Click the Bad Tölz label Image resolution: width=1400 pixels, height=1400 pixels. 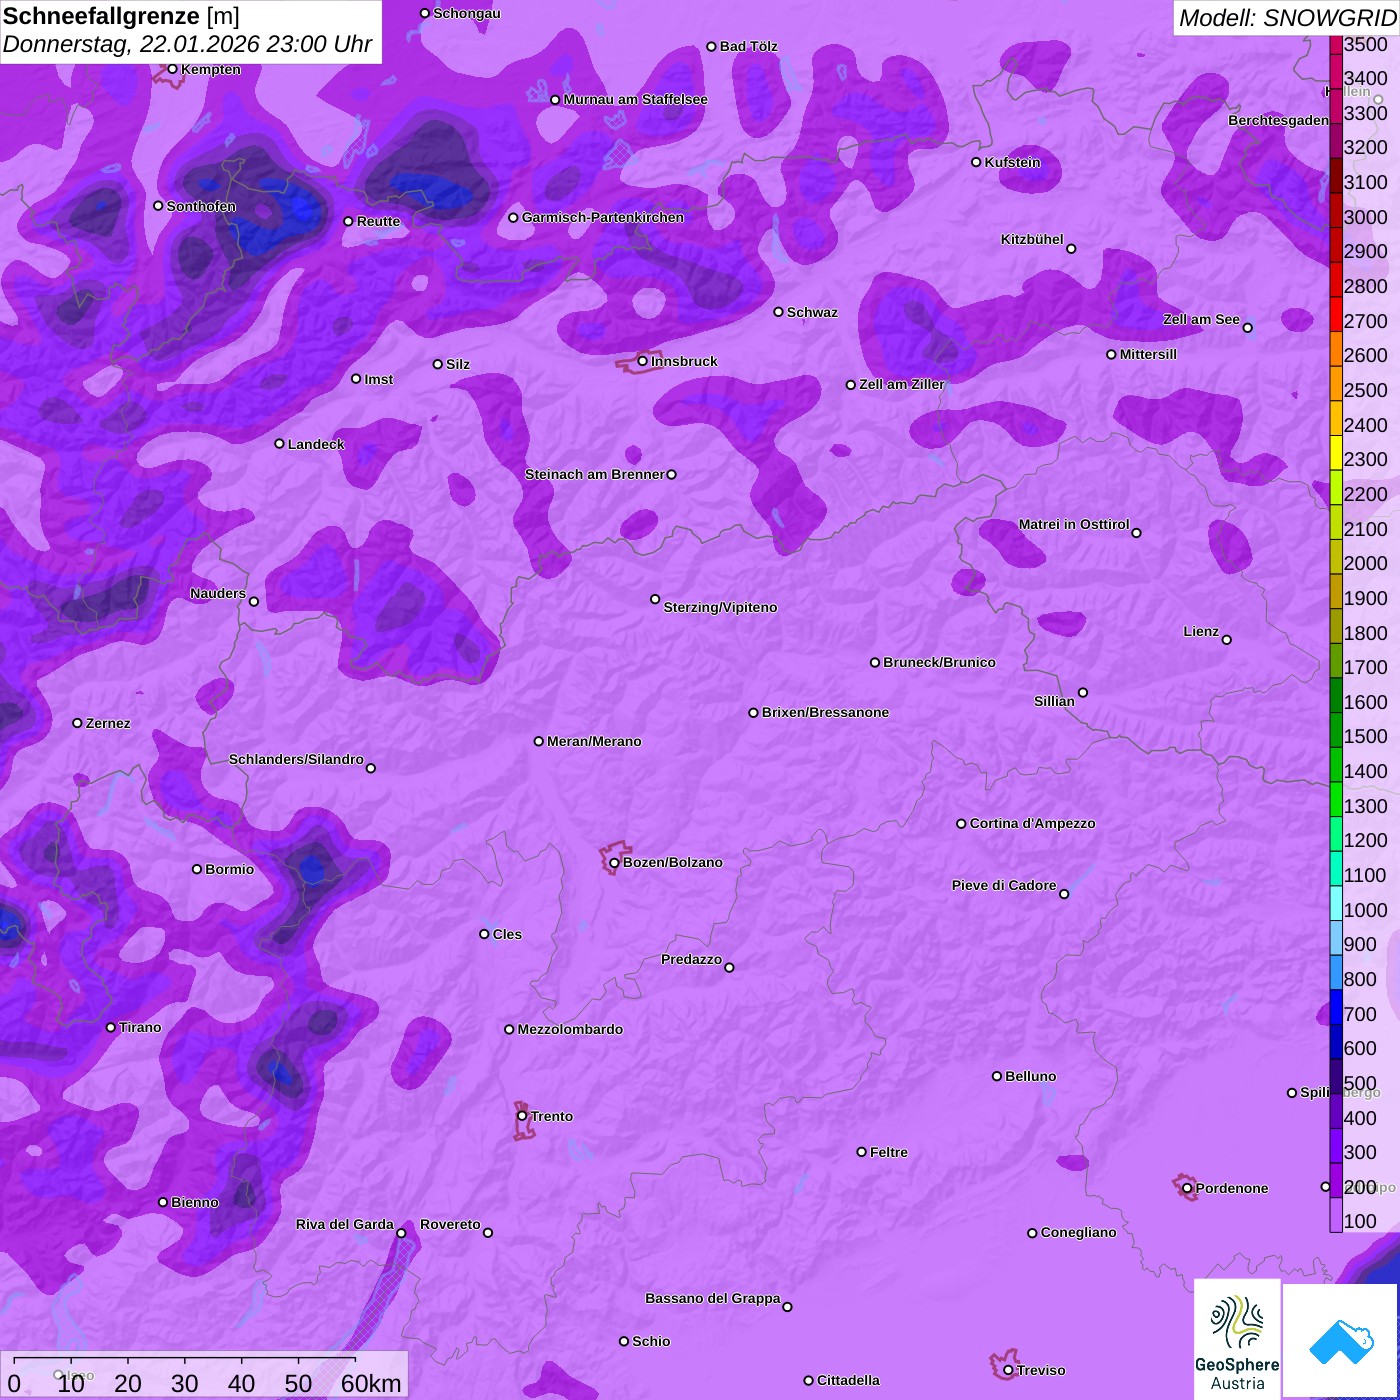[x=748, y=46]
